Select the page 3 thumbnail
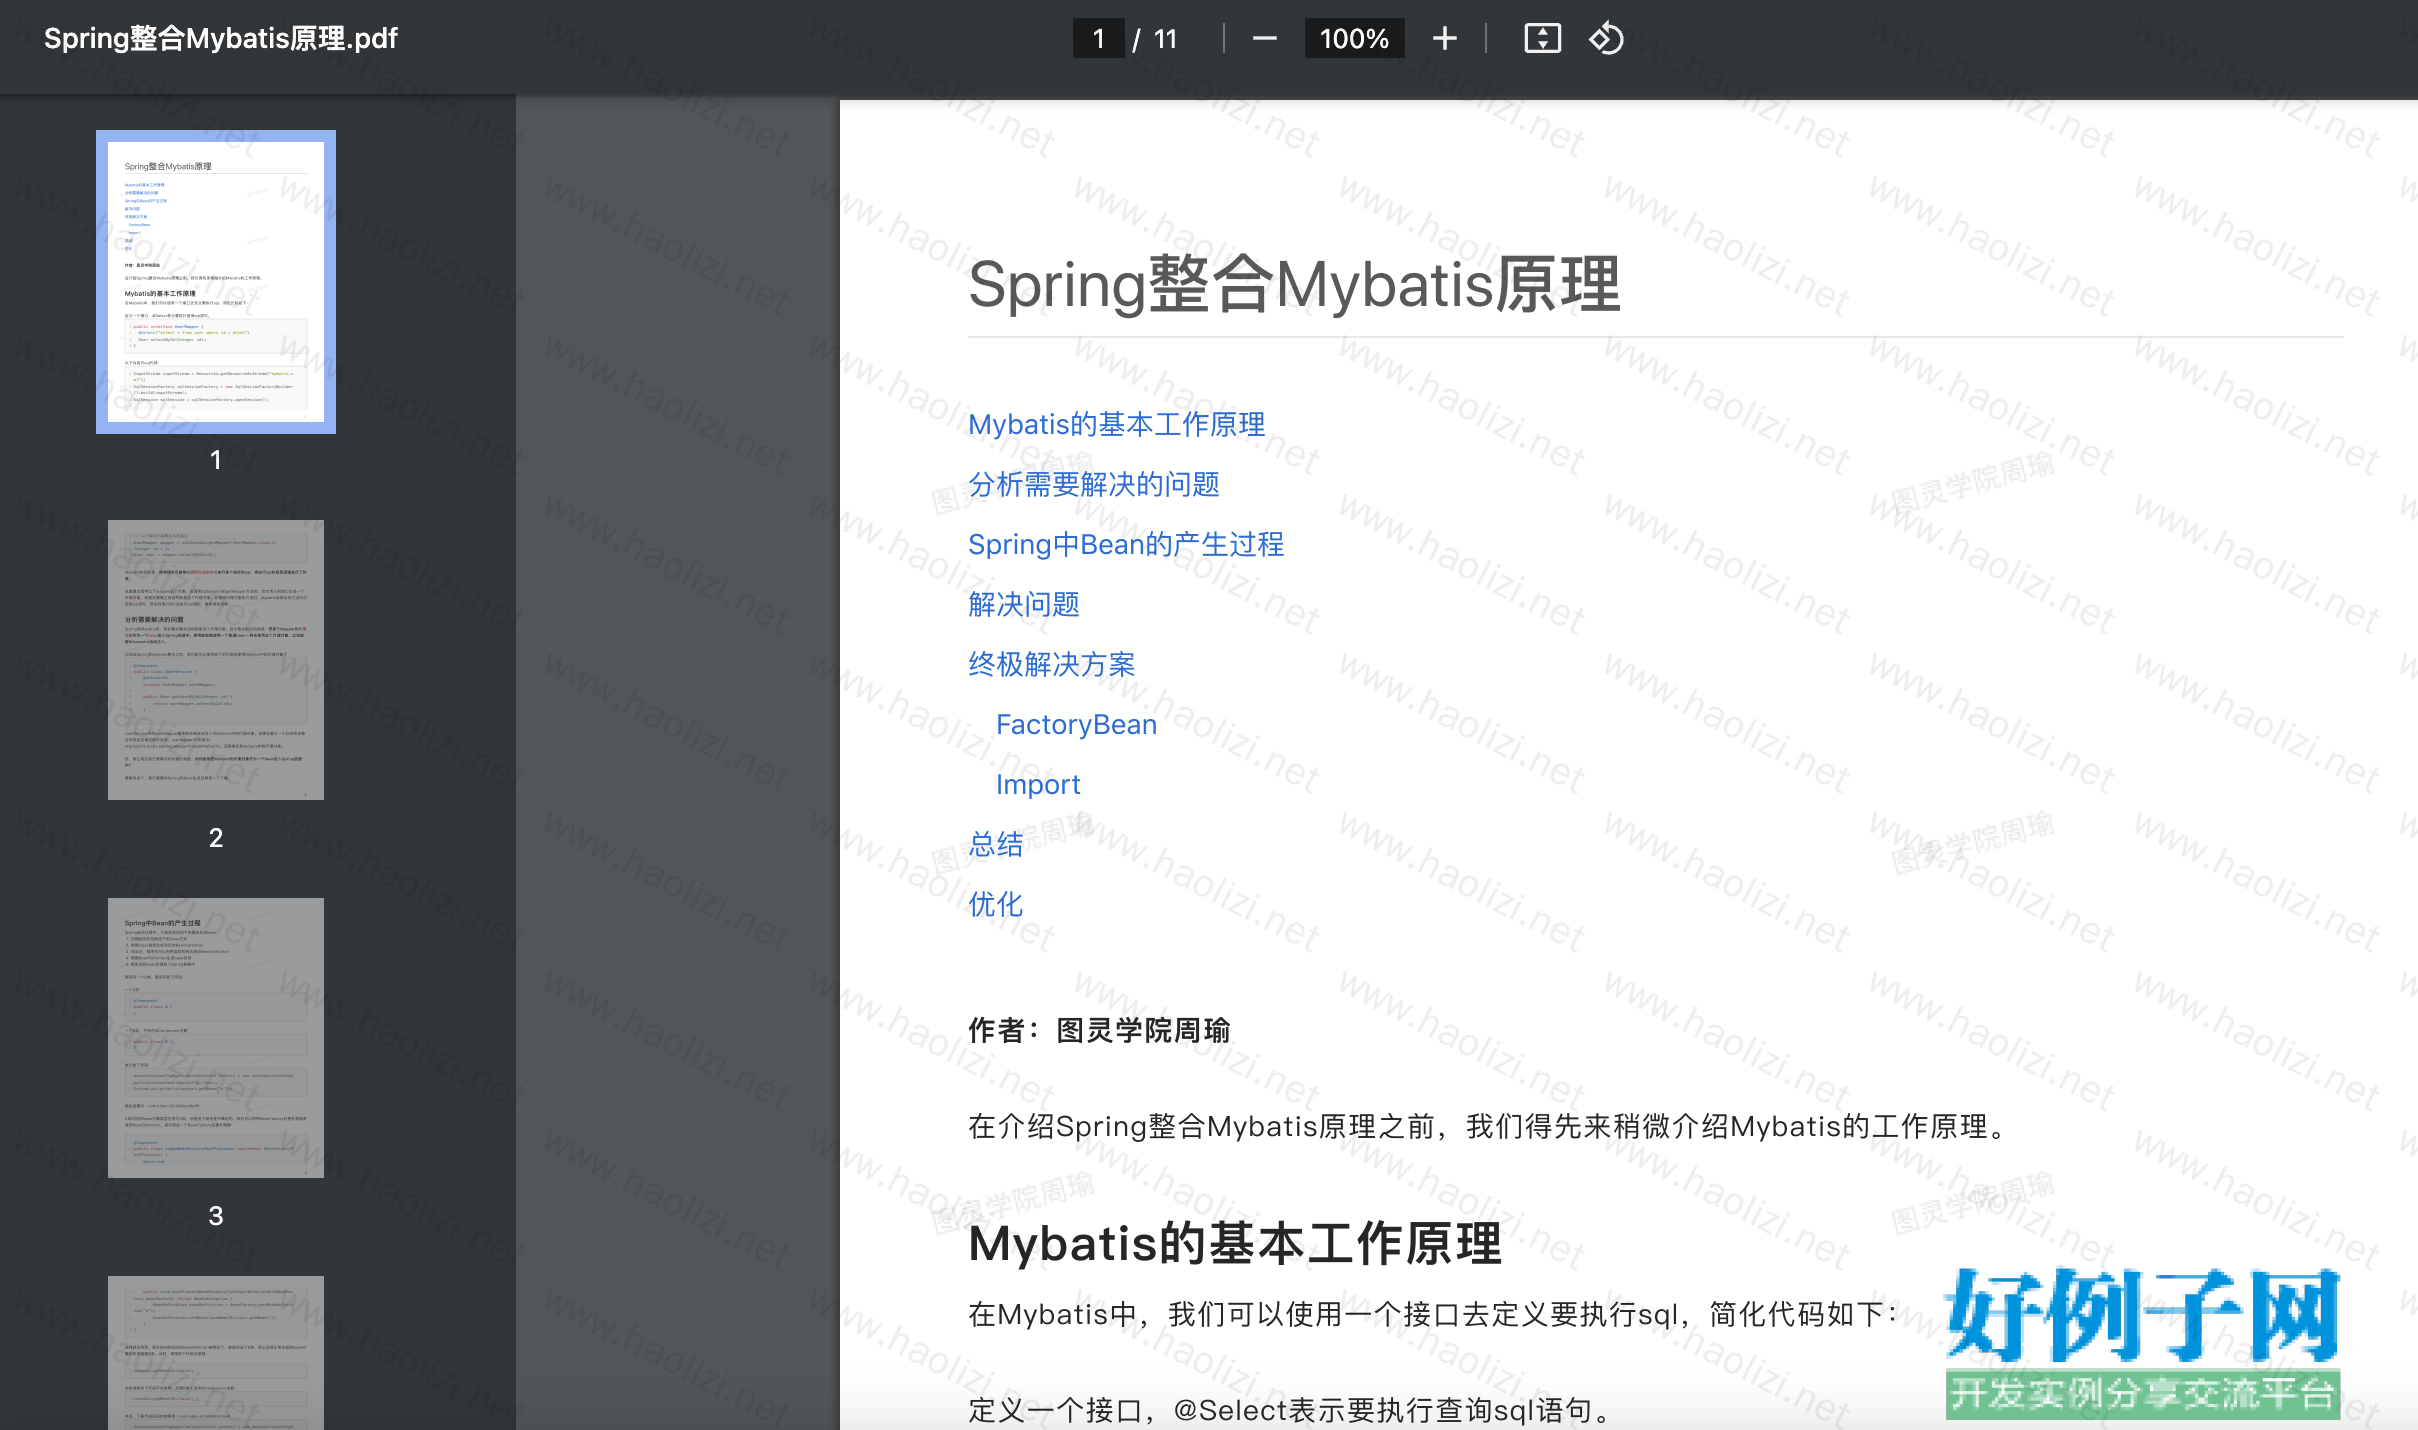 point(216,1037)
